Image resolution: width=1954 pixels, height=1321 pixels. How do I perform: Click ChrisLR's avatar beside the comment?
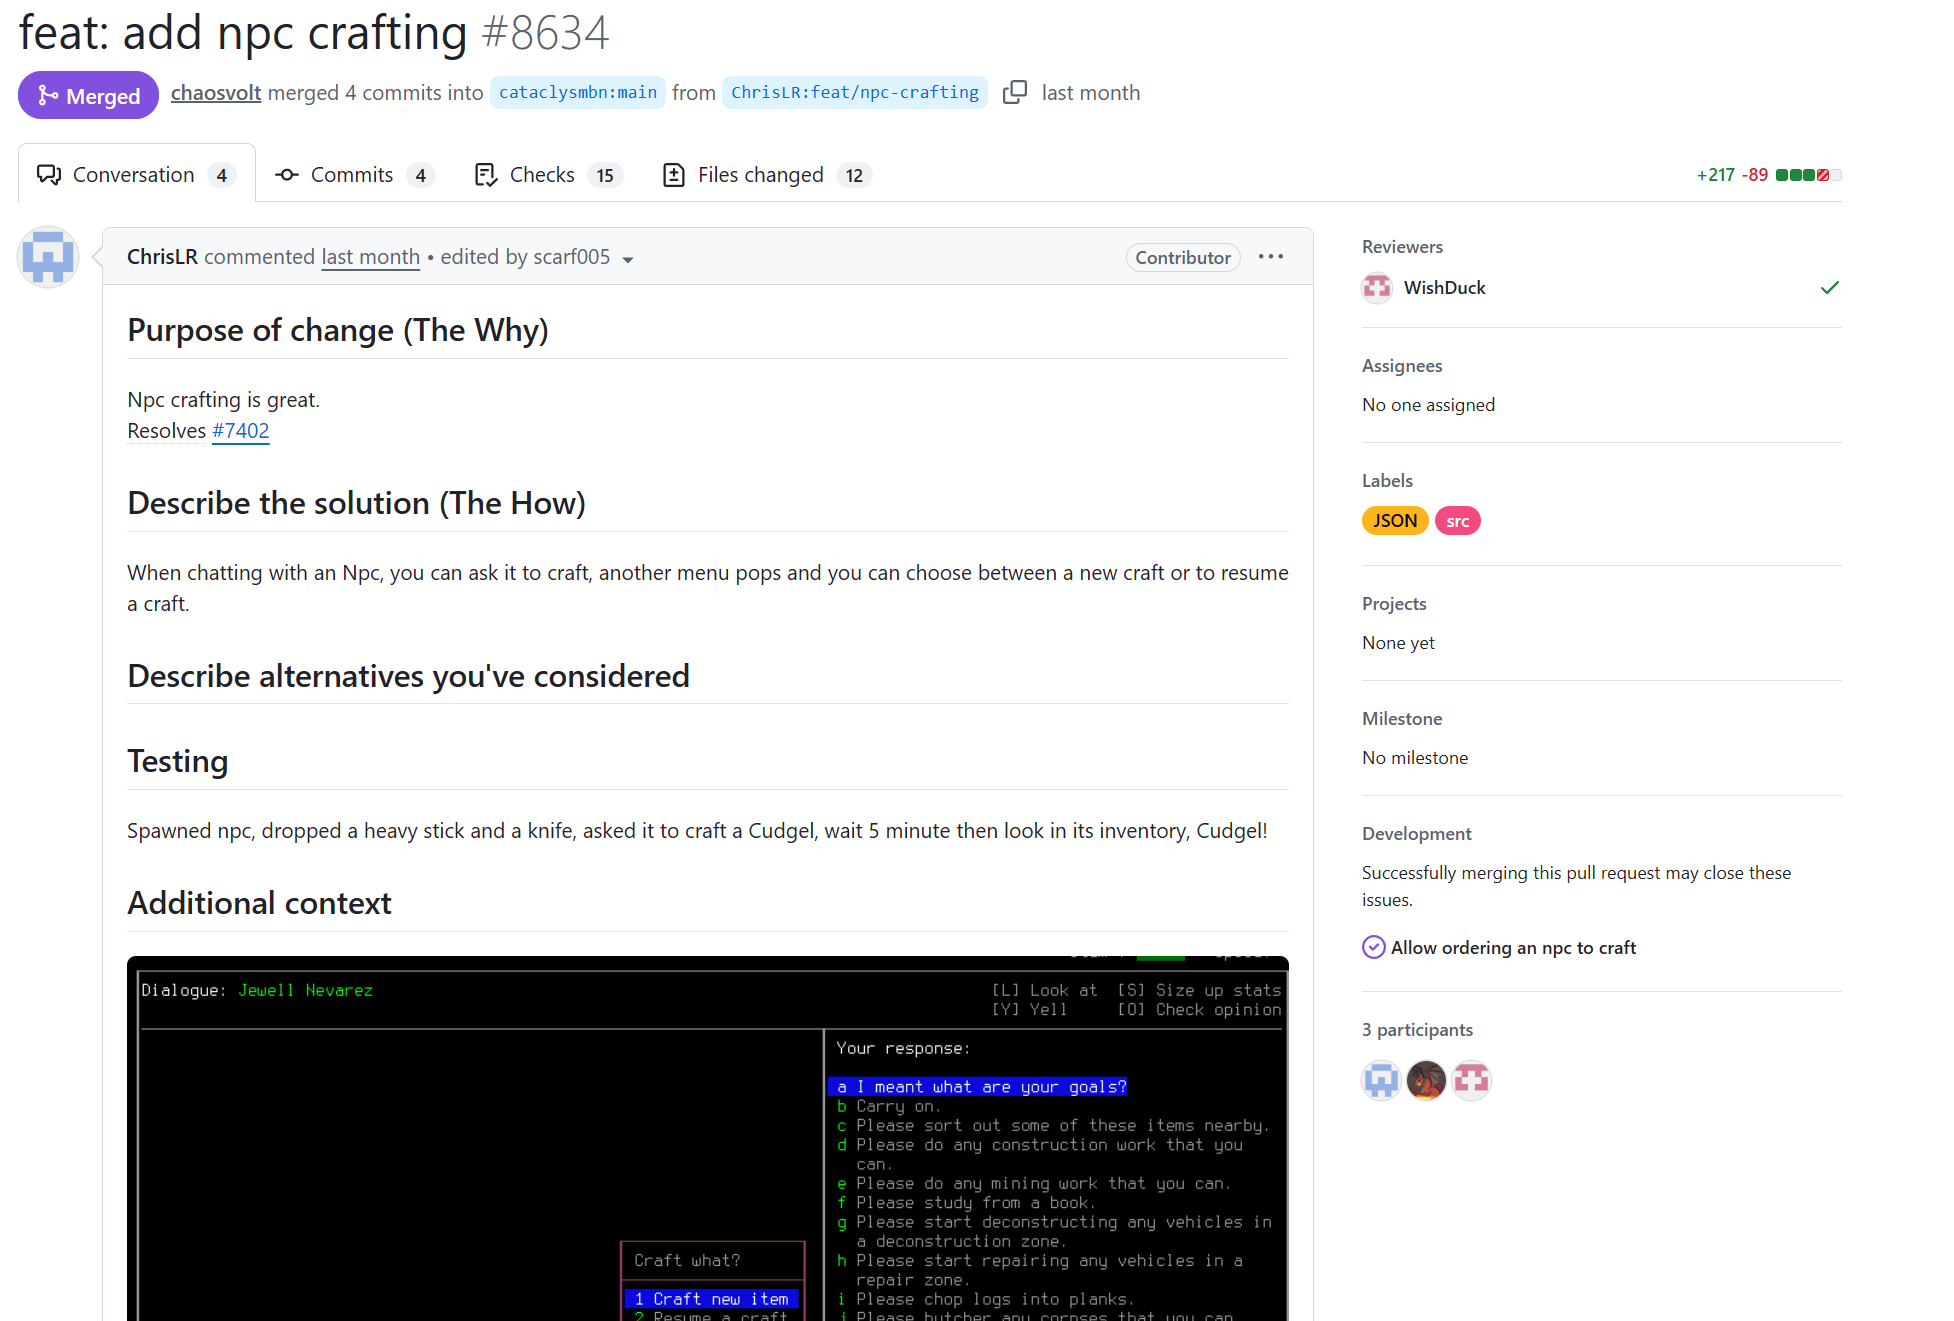pyautogui.click(x=48, y=257)
